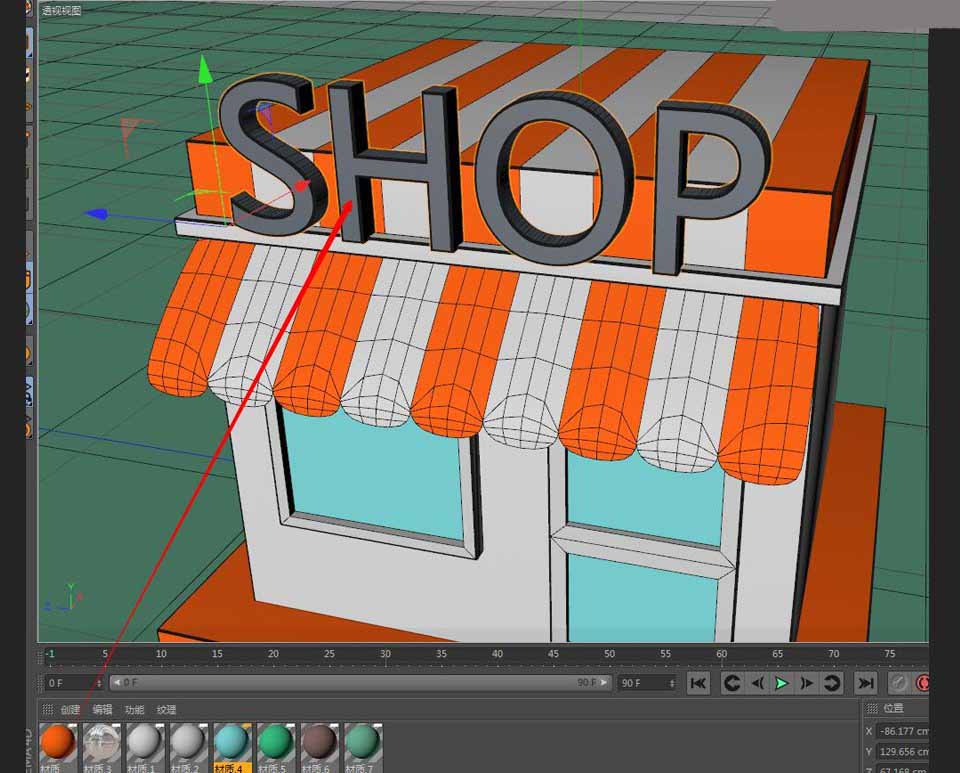Select the orange 材质 material ball
Viewport: 960px width, 773px height.
tap(58, 744)
